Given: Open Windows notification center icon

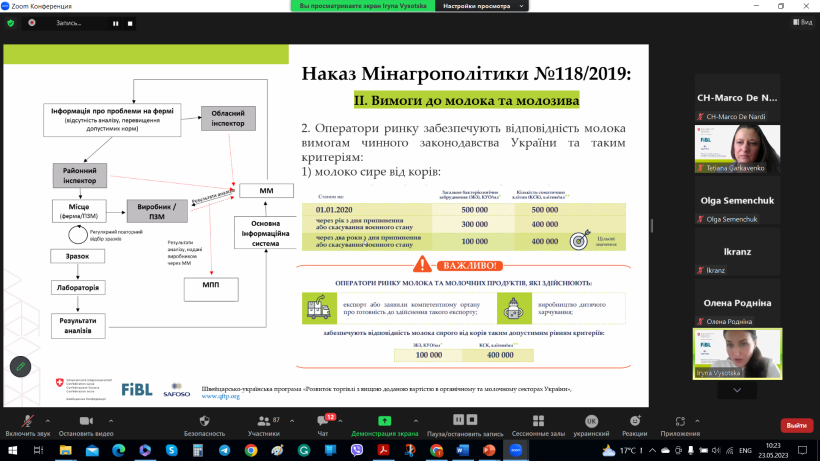Looking at the screenshot, I should [803, 451].
